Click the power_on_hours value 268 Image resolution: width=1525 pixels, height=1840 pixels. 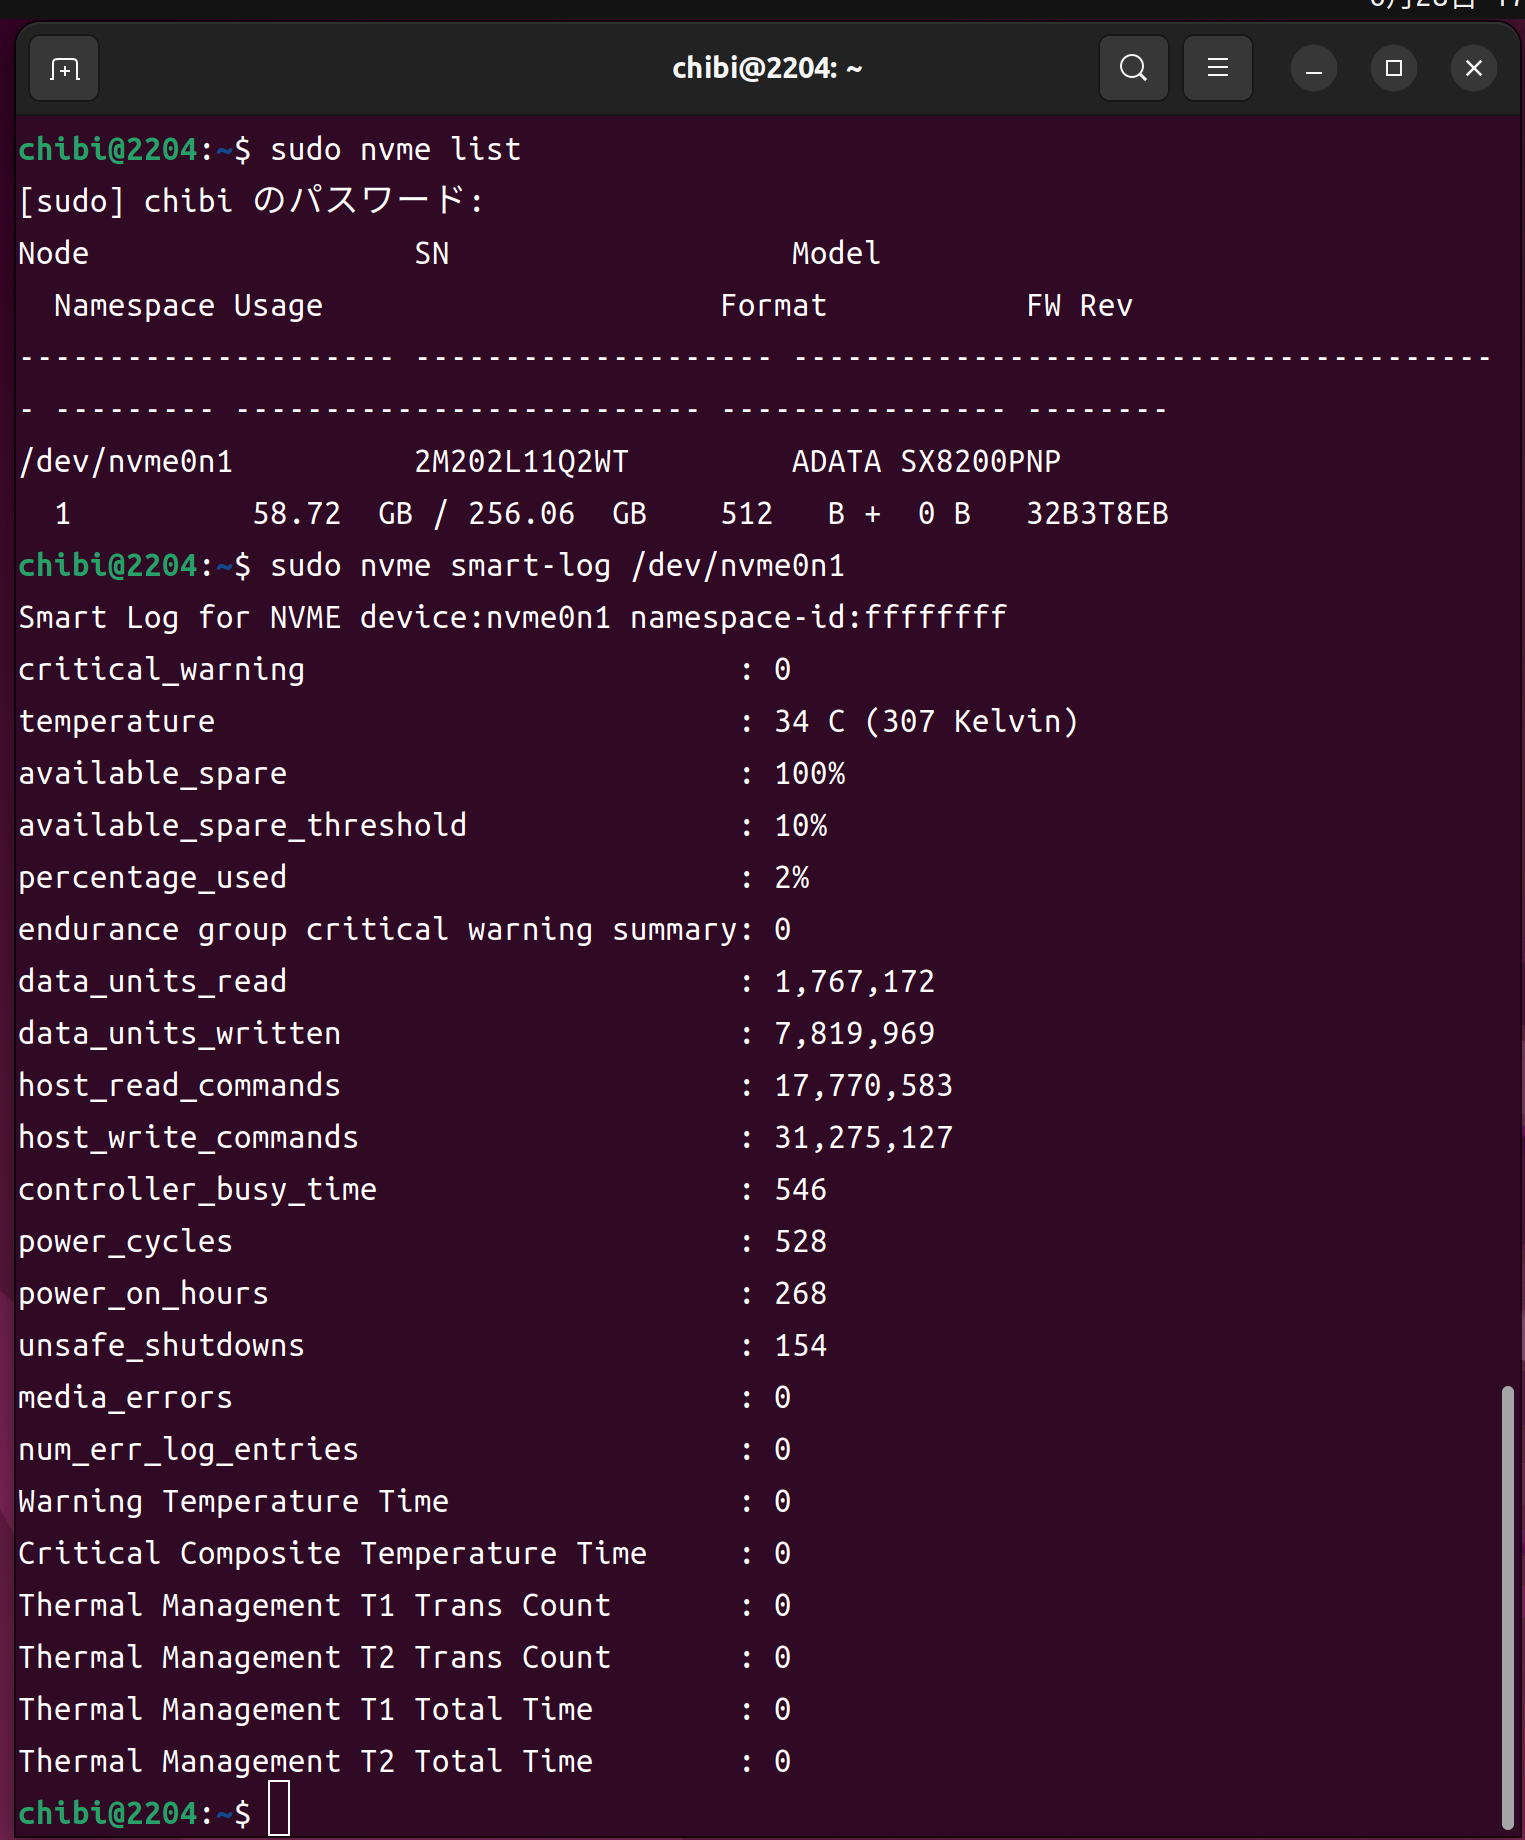[800, 1294]
